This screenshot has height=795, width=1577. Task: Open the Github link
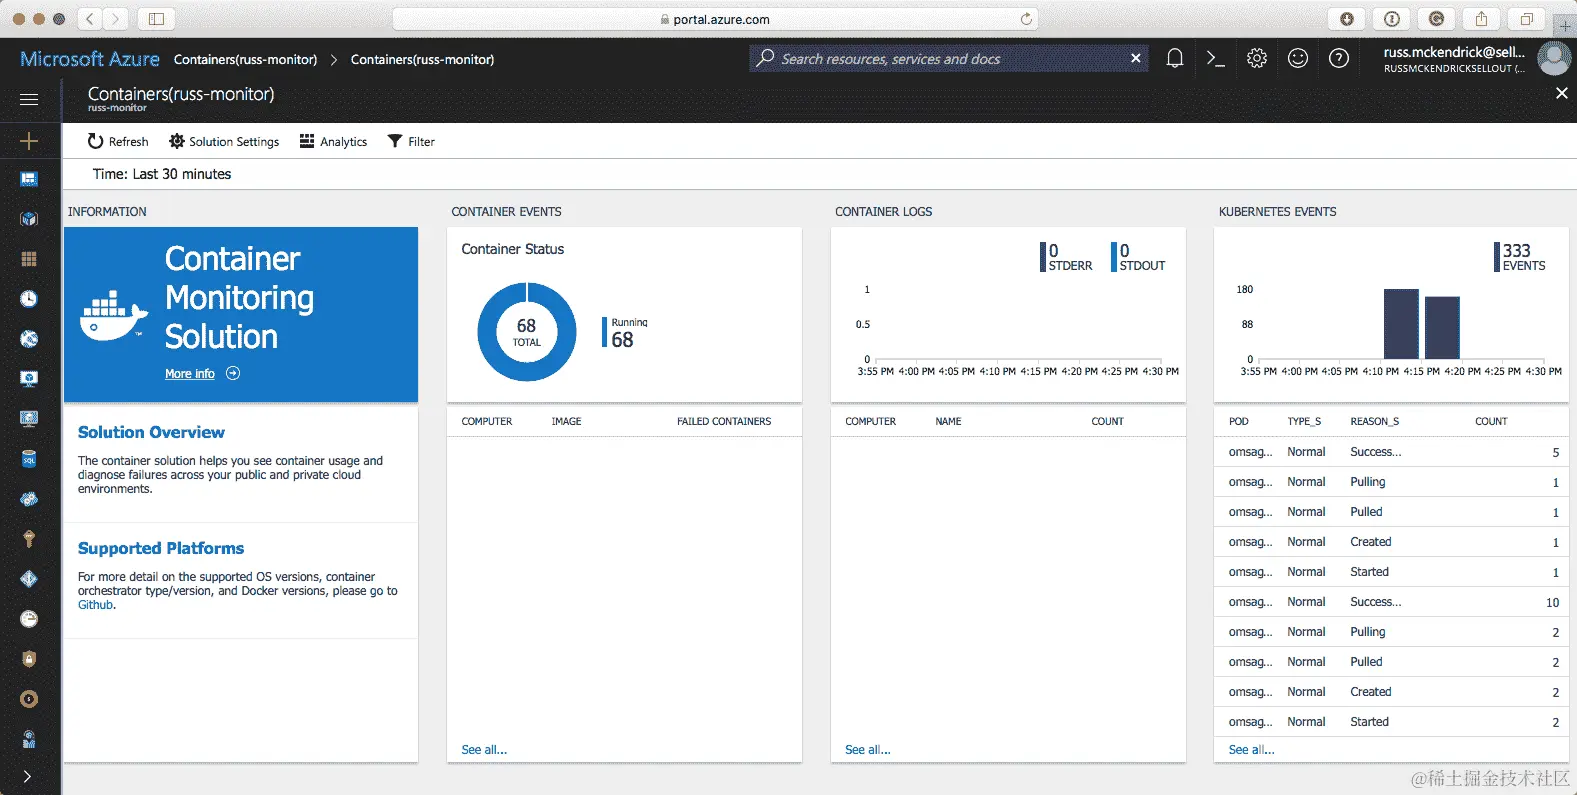click(x=96, y=605)
